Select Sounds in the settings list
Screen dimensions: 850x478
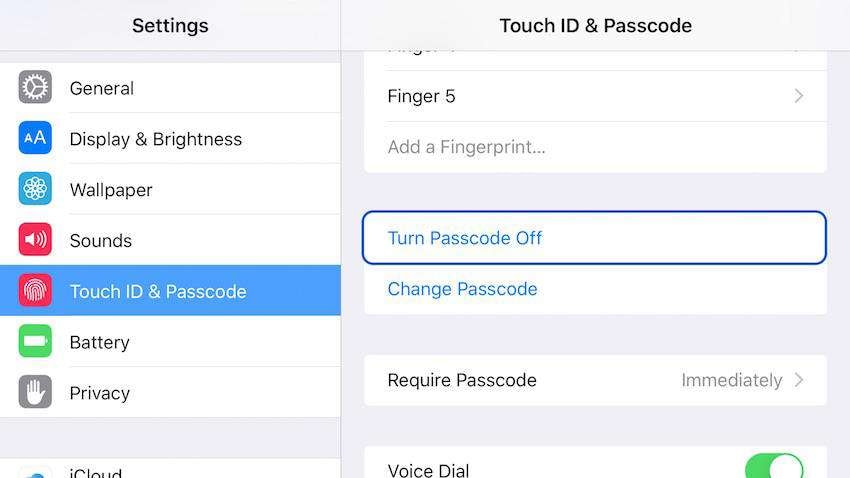point(101,241)
